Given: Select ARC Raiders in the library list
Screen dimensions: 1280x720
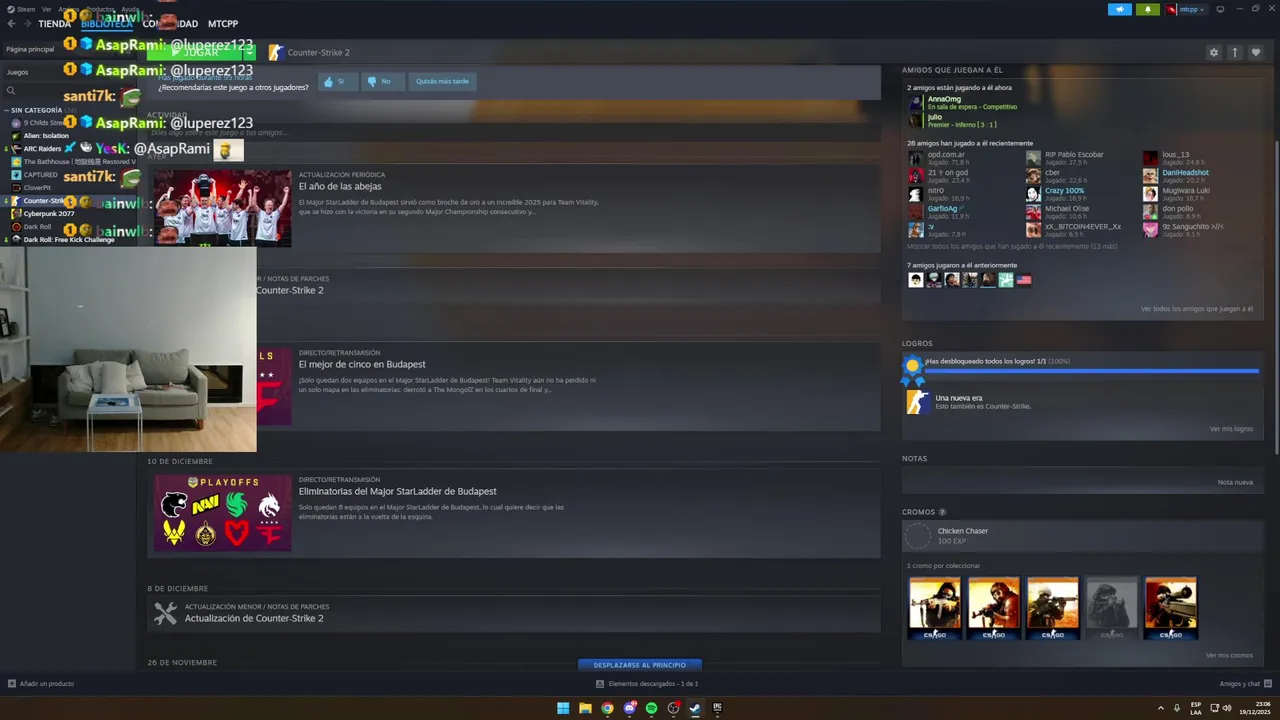Looking at the screenshot, I should (x=43, y=149).
